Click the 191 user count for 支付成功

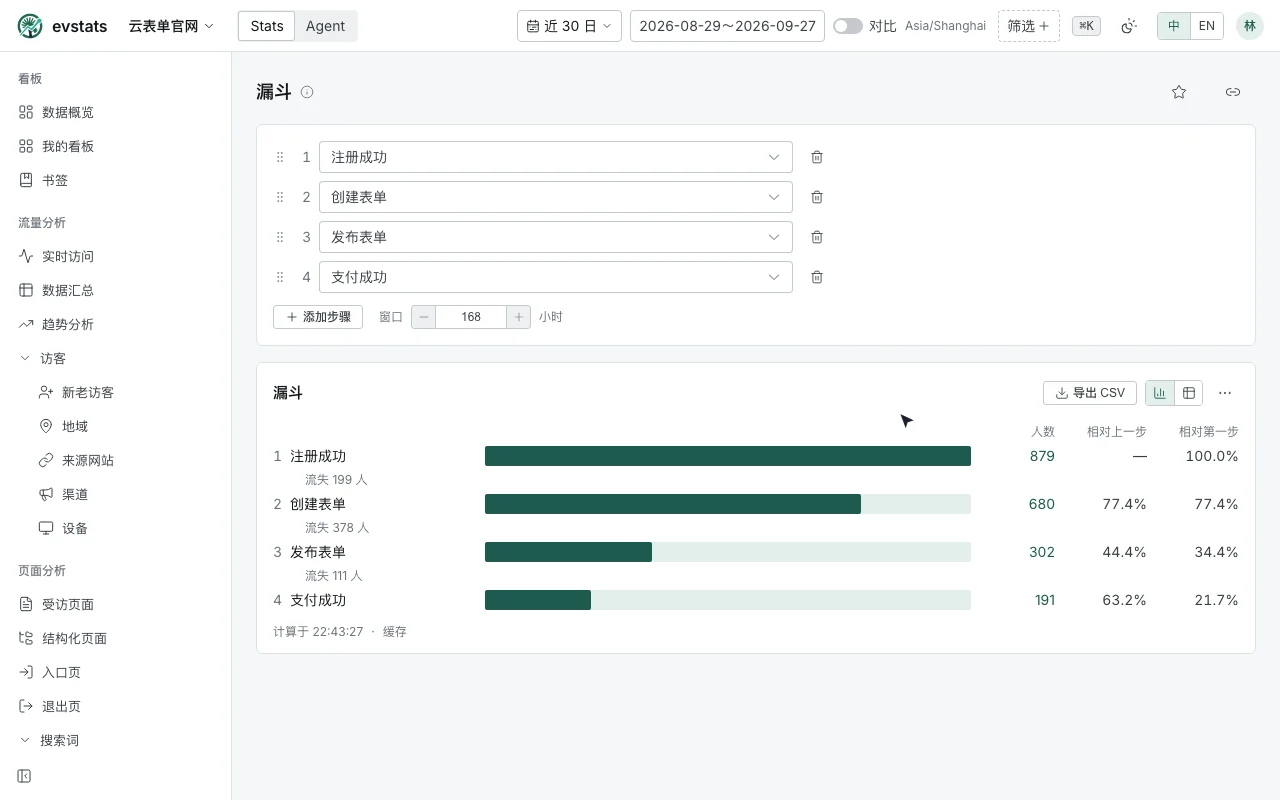tap(1045, 600)
